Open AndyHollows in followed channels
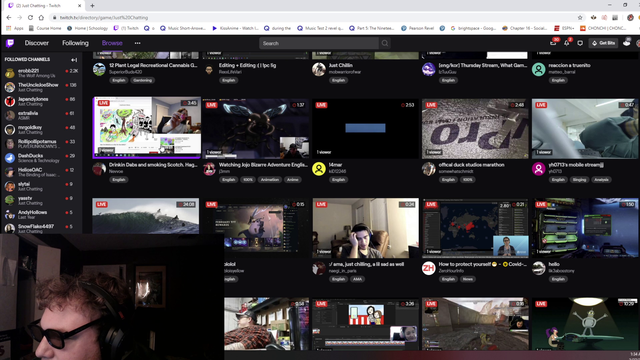 click(x=41, y=215)
